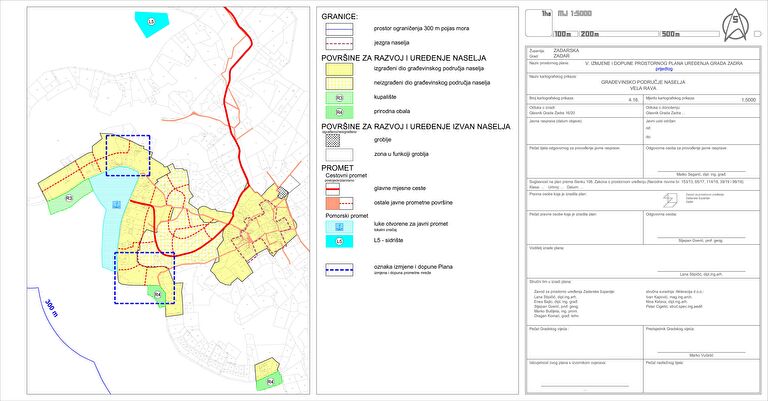Click the 'glavne mjesne ceste' label
Image resolution: width=768 pixels, height=401 pixels.
[400, 188]
